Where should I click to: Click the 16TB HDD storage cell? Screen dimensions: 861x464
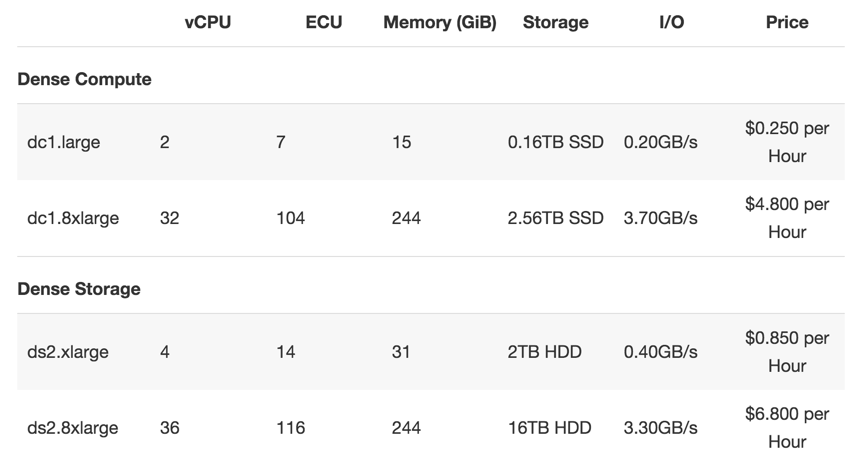(549, 428)
